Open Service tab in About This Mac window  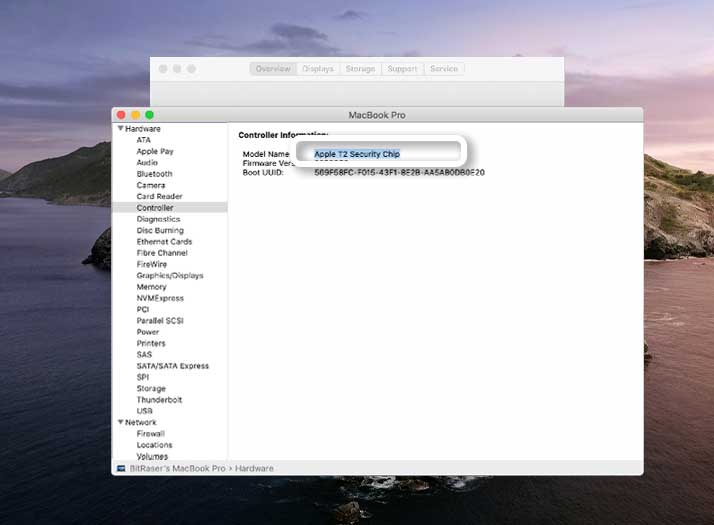click(444, 69)
